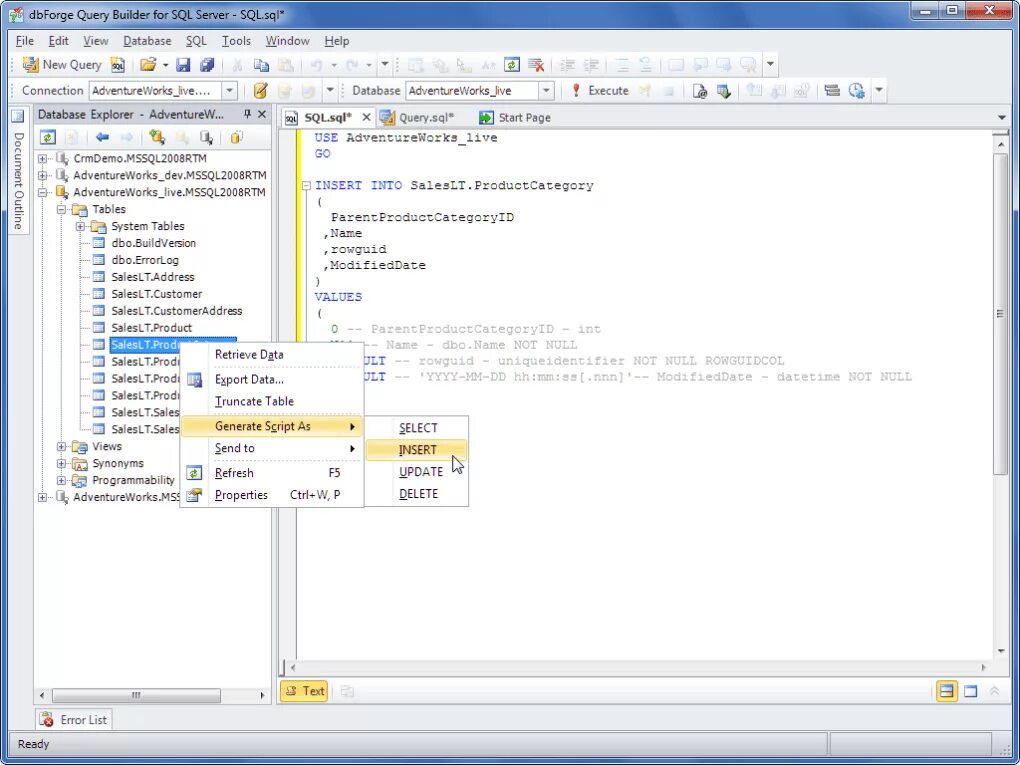The width and height of the screenshot is (1020, 765).
Task: Click the Execute button
Action: tap(599, 90)
